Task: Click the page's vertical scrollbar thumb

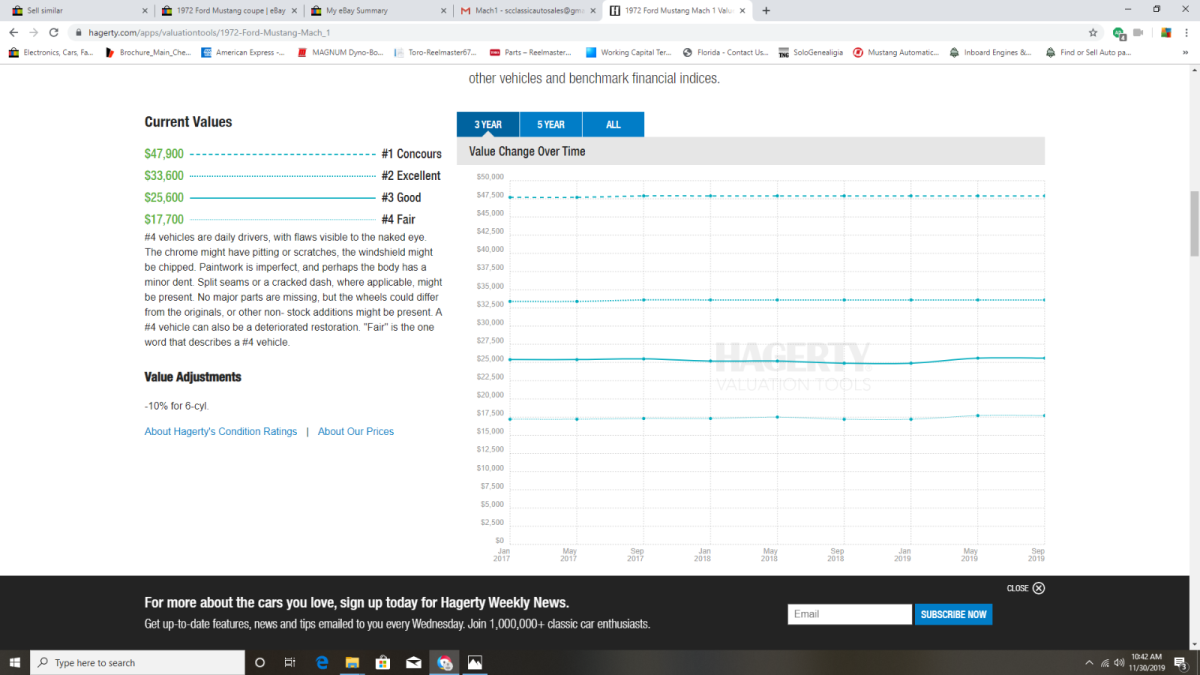Action: [1193, 222]
